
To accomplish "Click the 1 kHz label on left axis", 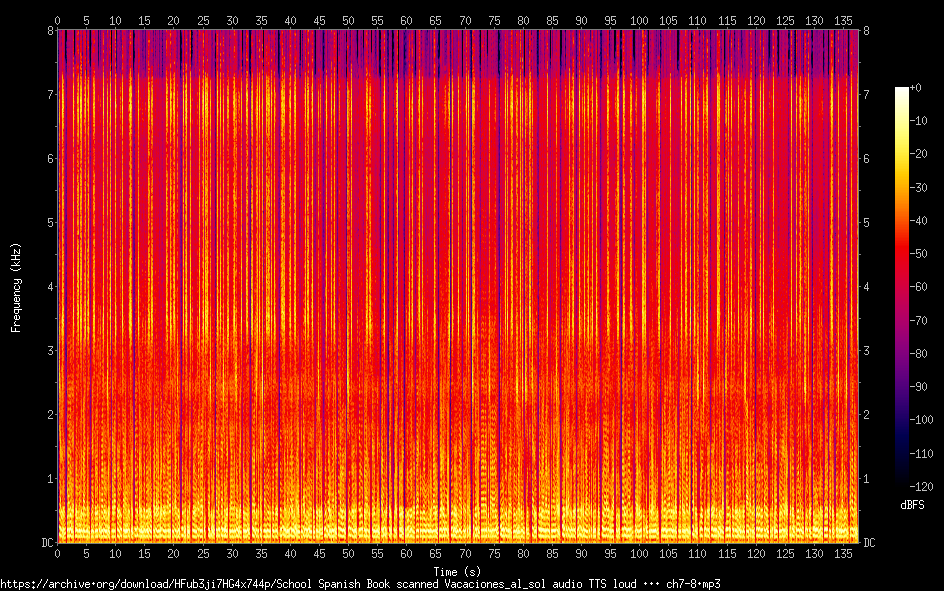I will point(51,478).
